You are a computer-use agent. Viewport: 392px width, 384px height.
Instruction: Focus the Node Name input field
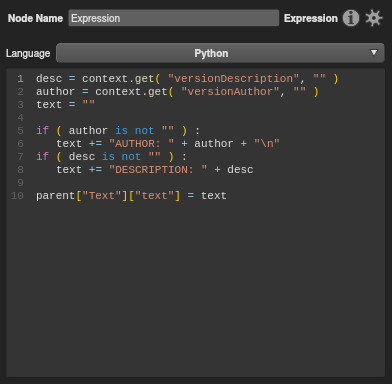click(x=174, y=18)
